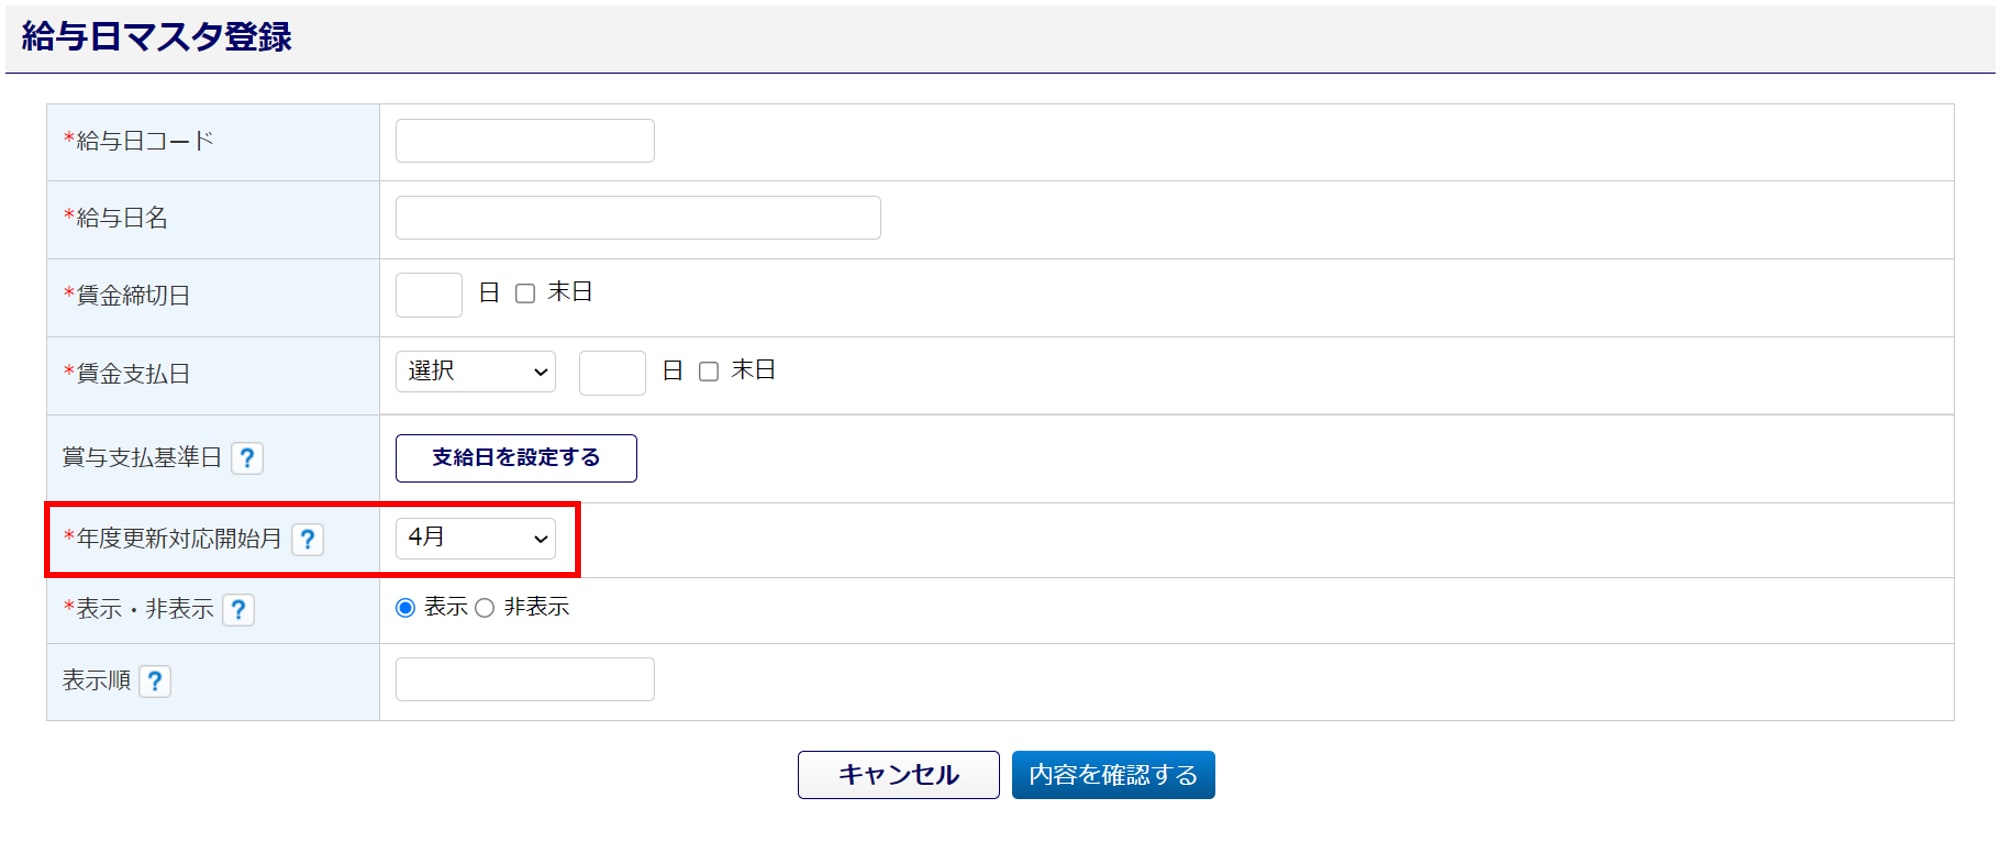Open help icon beside 年度更新対応開始月
This screenshot has width=2000, height=842.
(x=307, y=540)
